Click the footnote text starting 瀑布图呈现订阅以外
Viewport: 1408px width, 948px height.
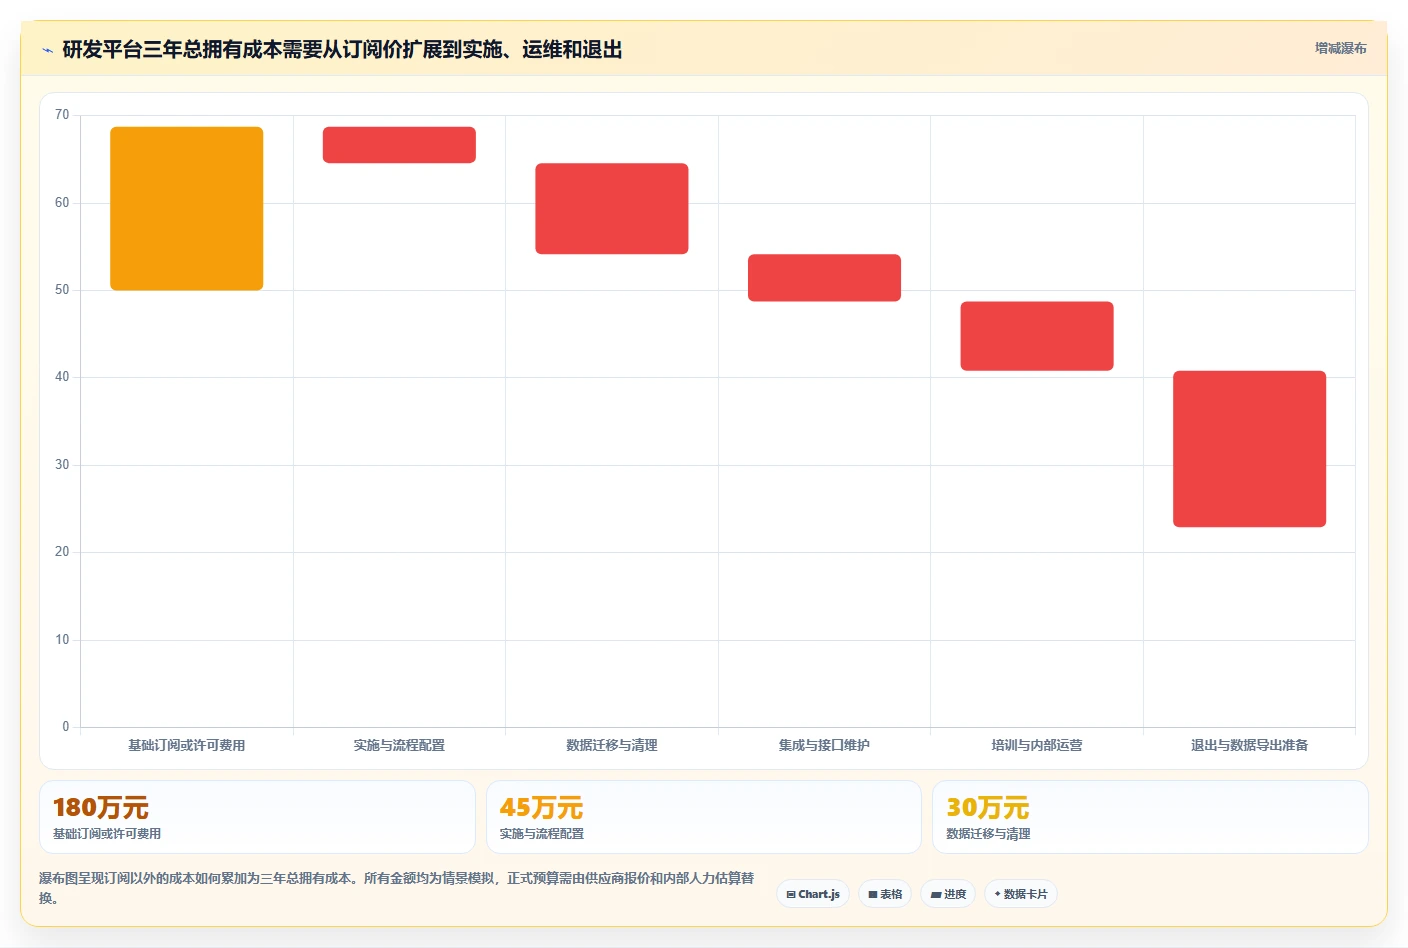[397, 888]
